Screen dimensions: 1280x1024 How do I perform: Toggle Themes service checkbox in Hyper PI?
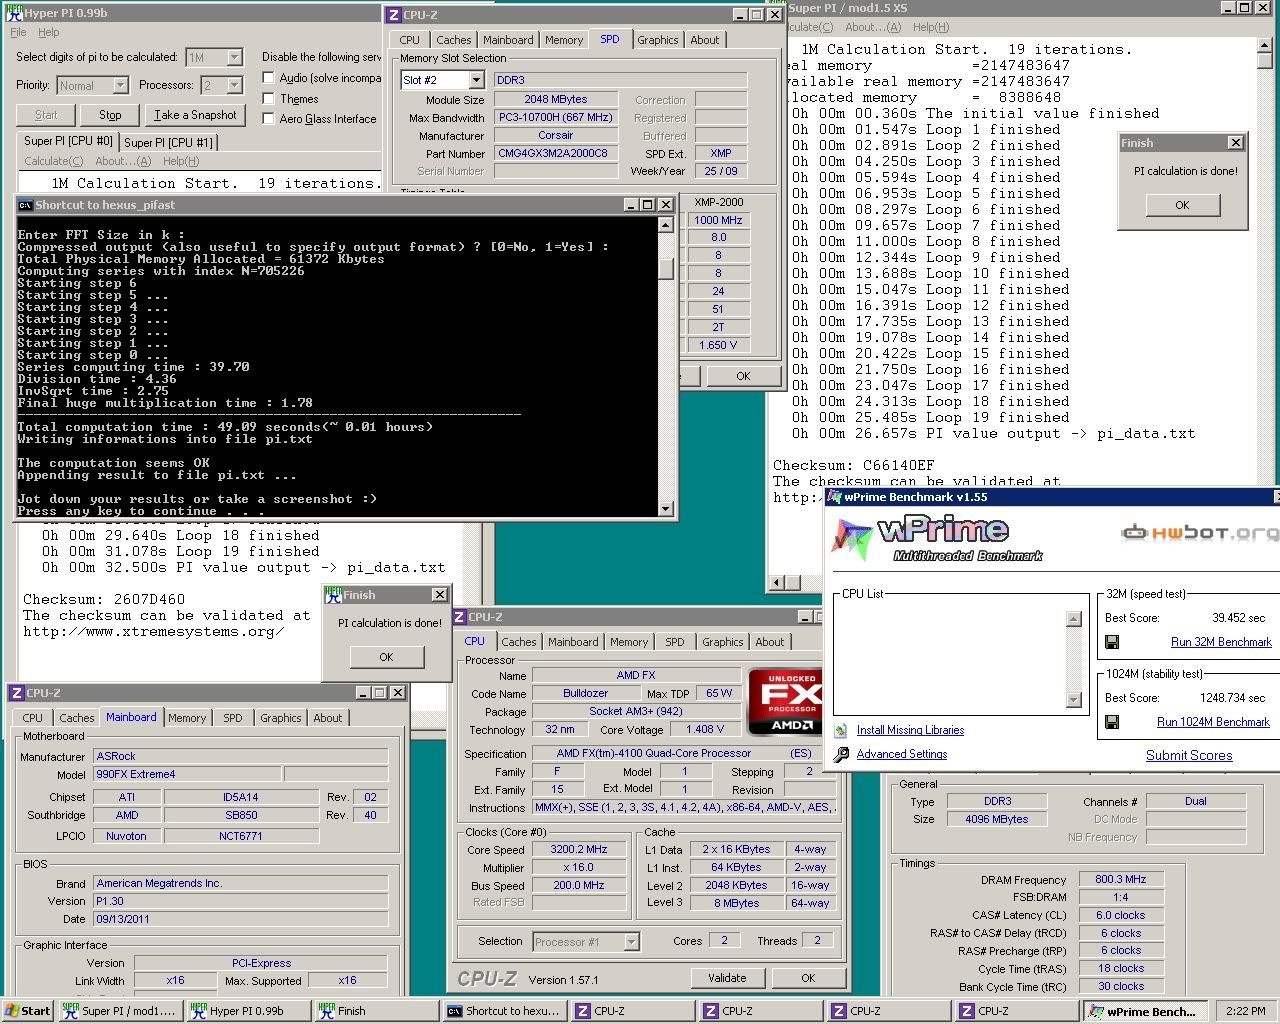268,98
